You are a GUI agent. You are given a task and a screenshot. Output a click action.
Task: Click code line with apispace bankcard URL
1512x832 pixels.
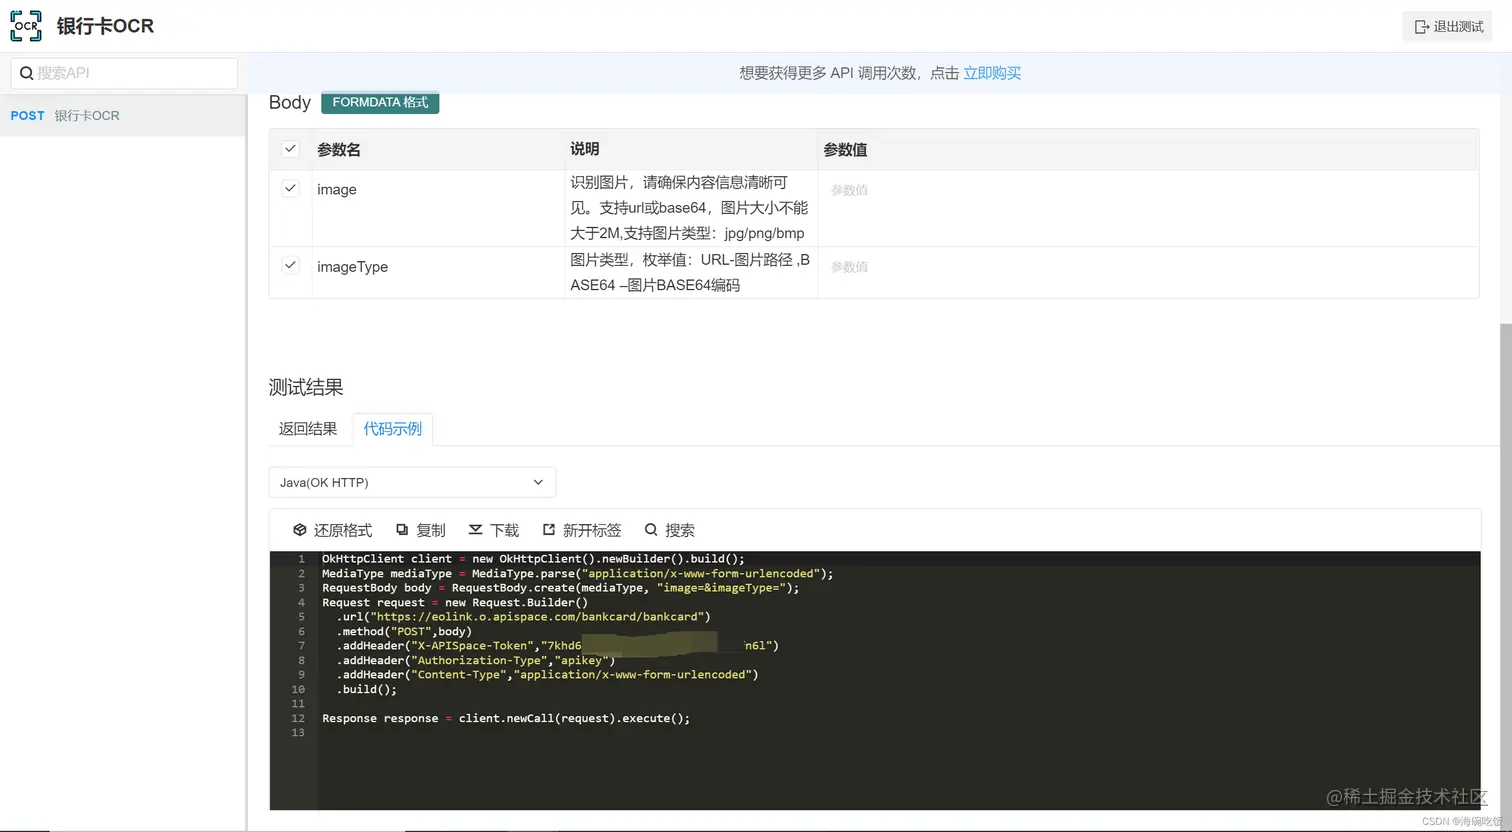(x=523, y=617)
